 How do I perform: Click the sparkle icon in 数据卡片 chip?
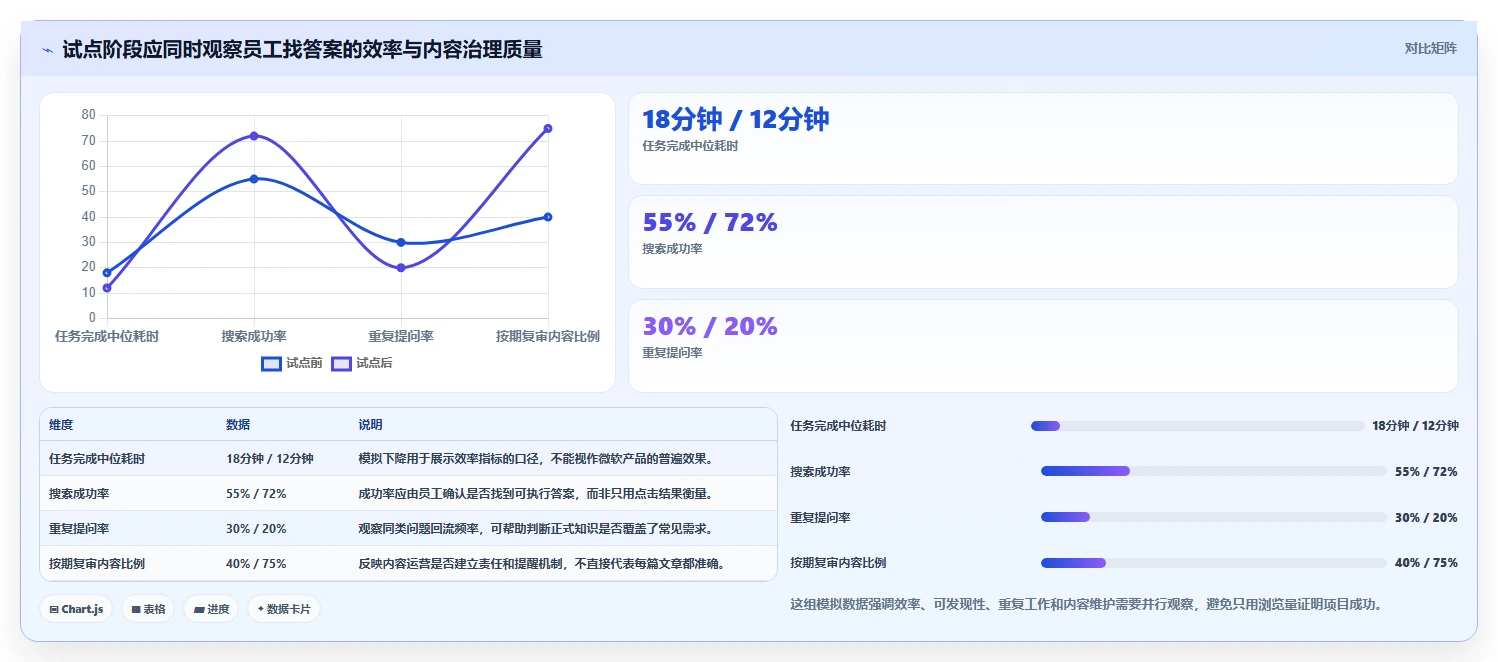coord(260,609)
